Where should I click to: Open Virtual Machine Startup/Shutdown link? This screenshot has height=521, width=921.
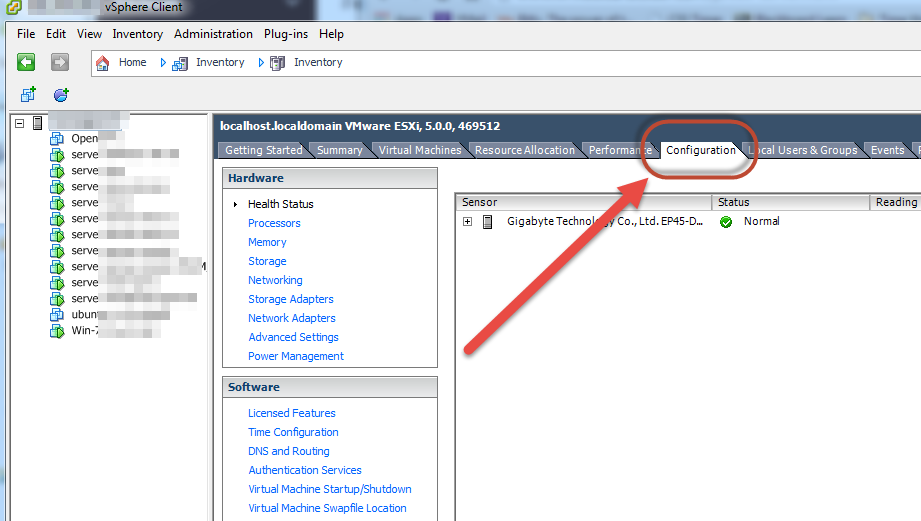click(330, 489)
